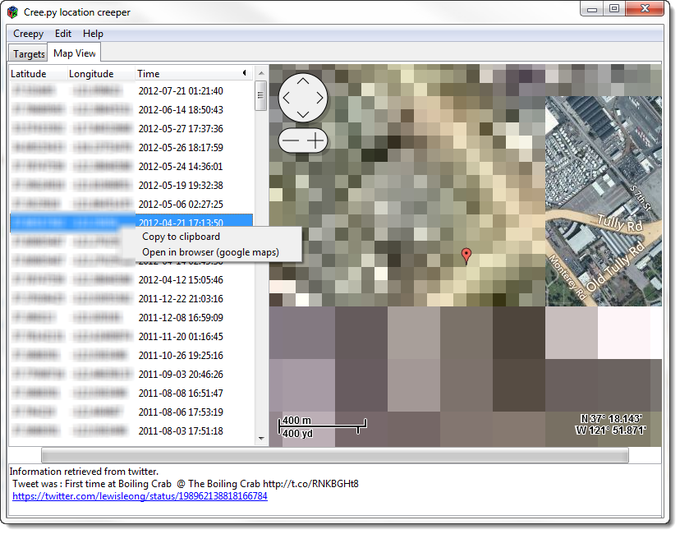This screenshot has width=680, height=534.
Task: Select row with time 2011-12-08 16:59:09
Action: (x=131, y=318)
